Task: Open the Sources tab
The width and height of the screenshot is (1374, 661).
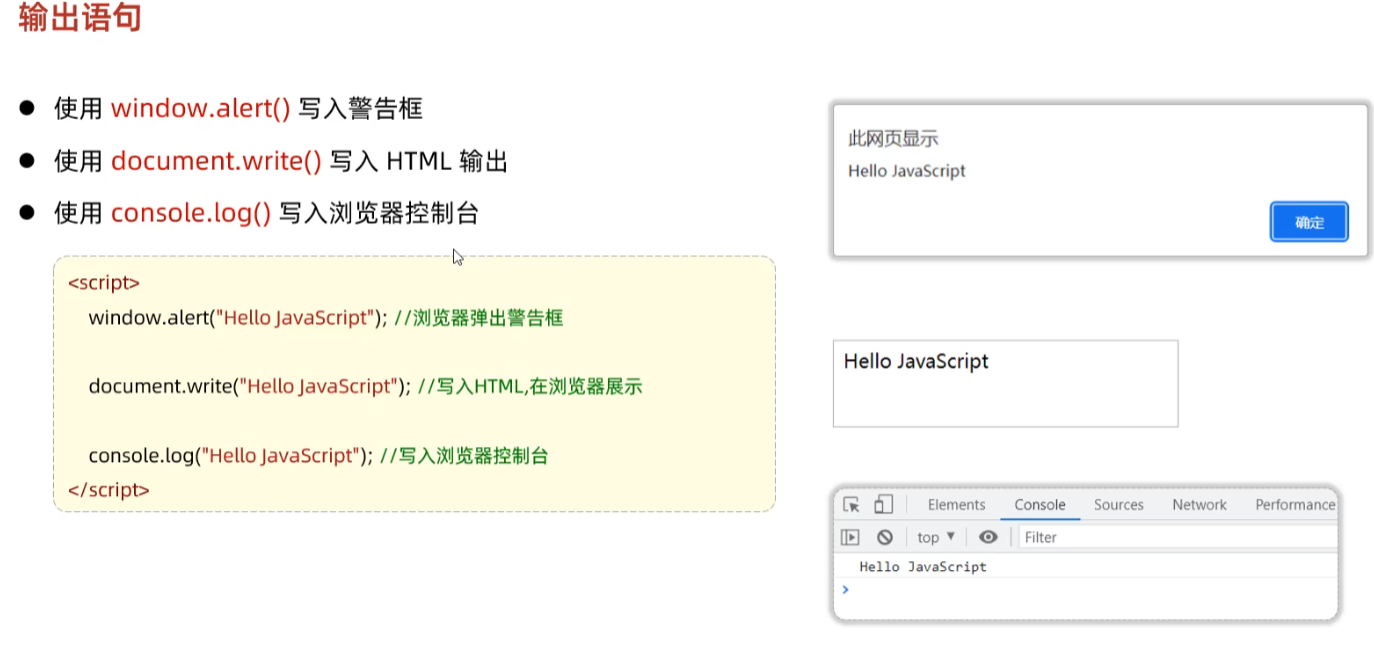Action: (1118, 505)
